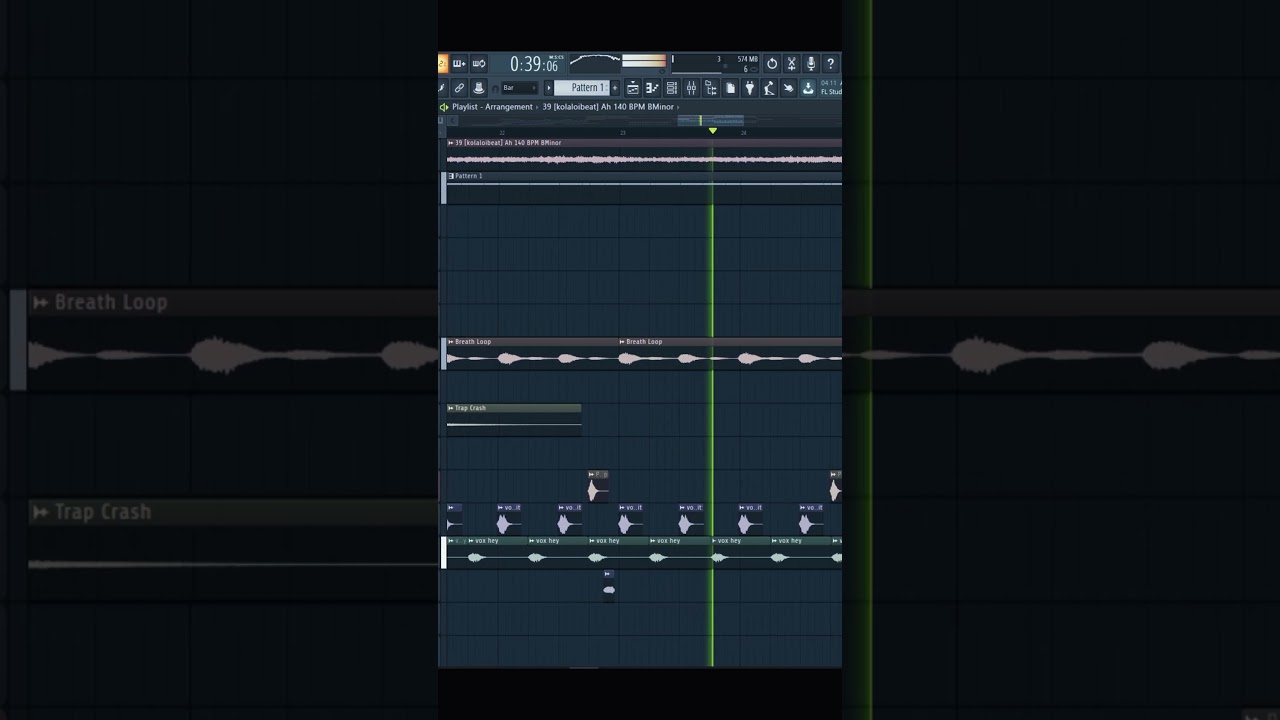The width and height of the screenshot is (1280, 720).
Task: Open second Breath Loop clip menu arrow
Action: coord(622,342)
